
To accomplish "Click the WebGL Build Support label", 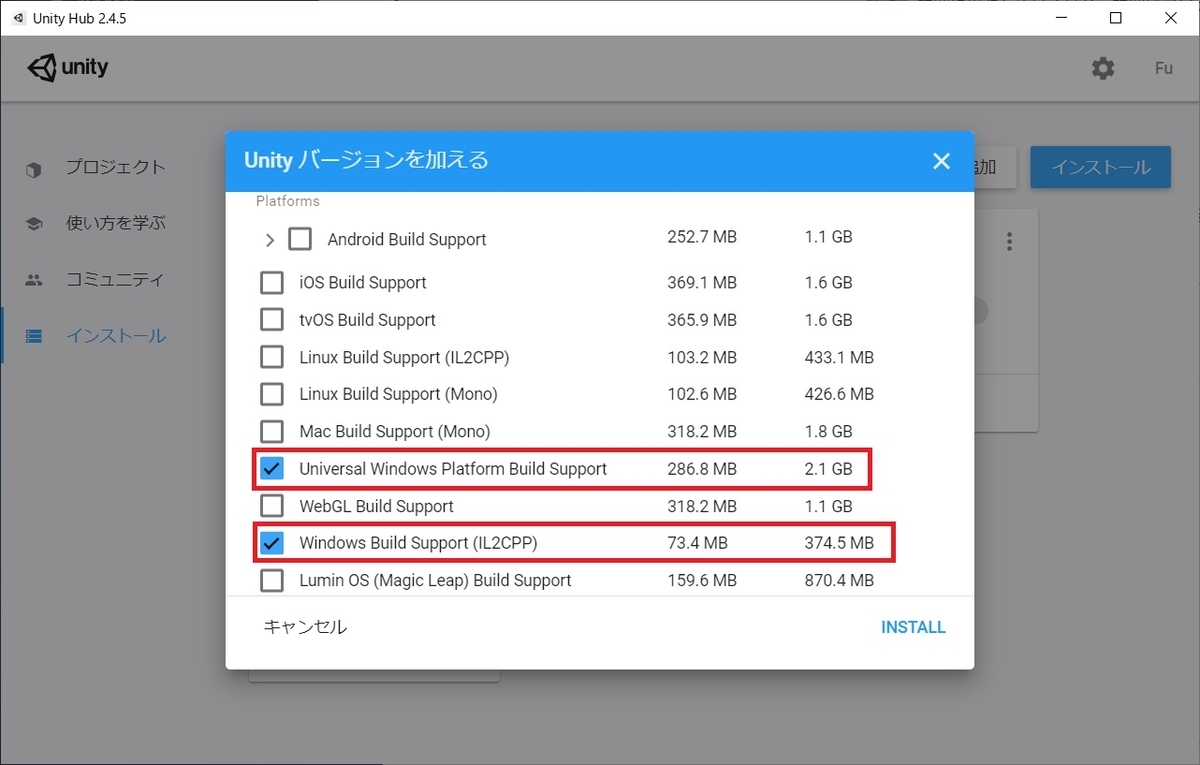I will pyautogui.click(x=376, y=506).
